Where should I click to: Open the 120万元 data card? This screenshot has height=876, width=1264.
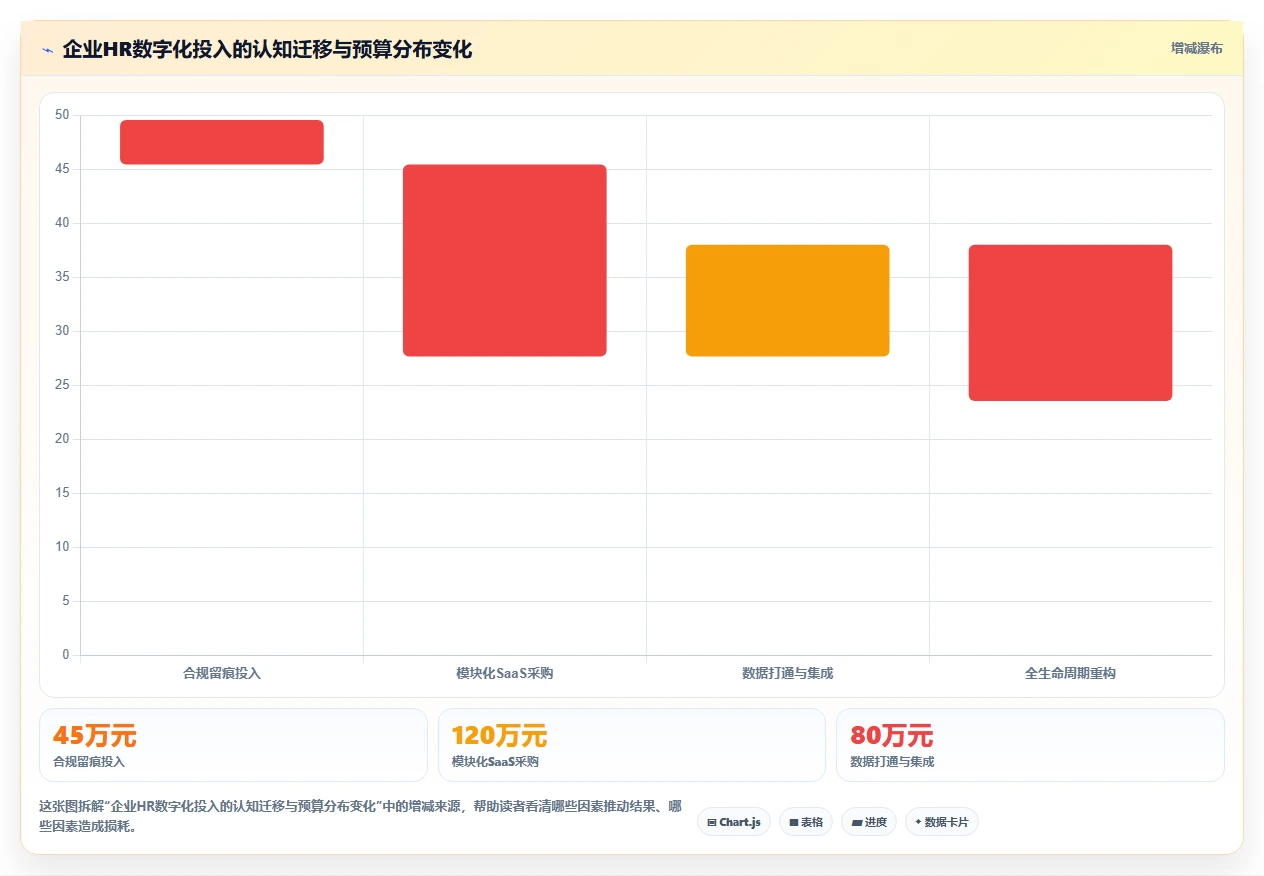tap(632, 745)
